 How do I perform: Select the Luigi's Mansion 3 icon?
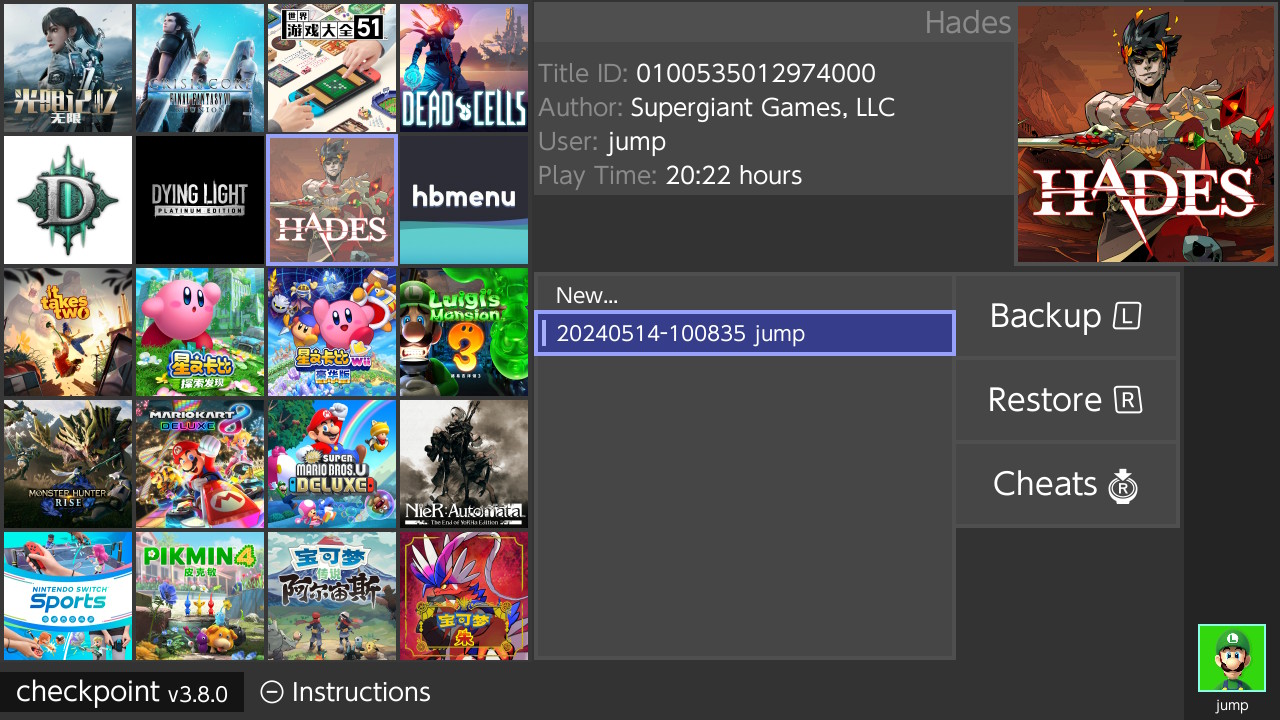[x=464, y=332]
